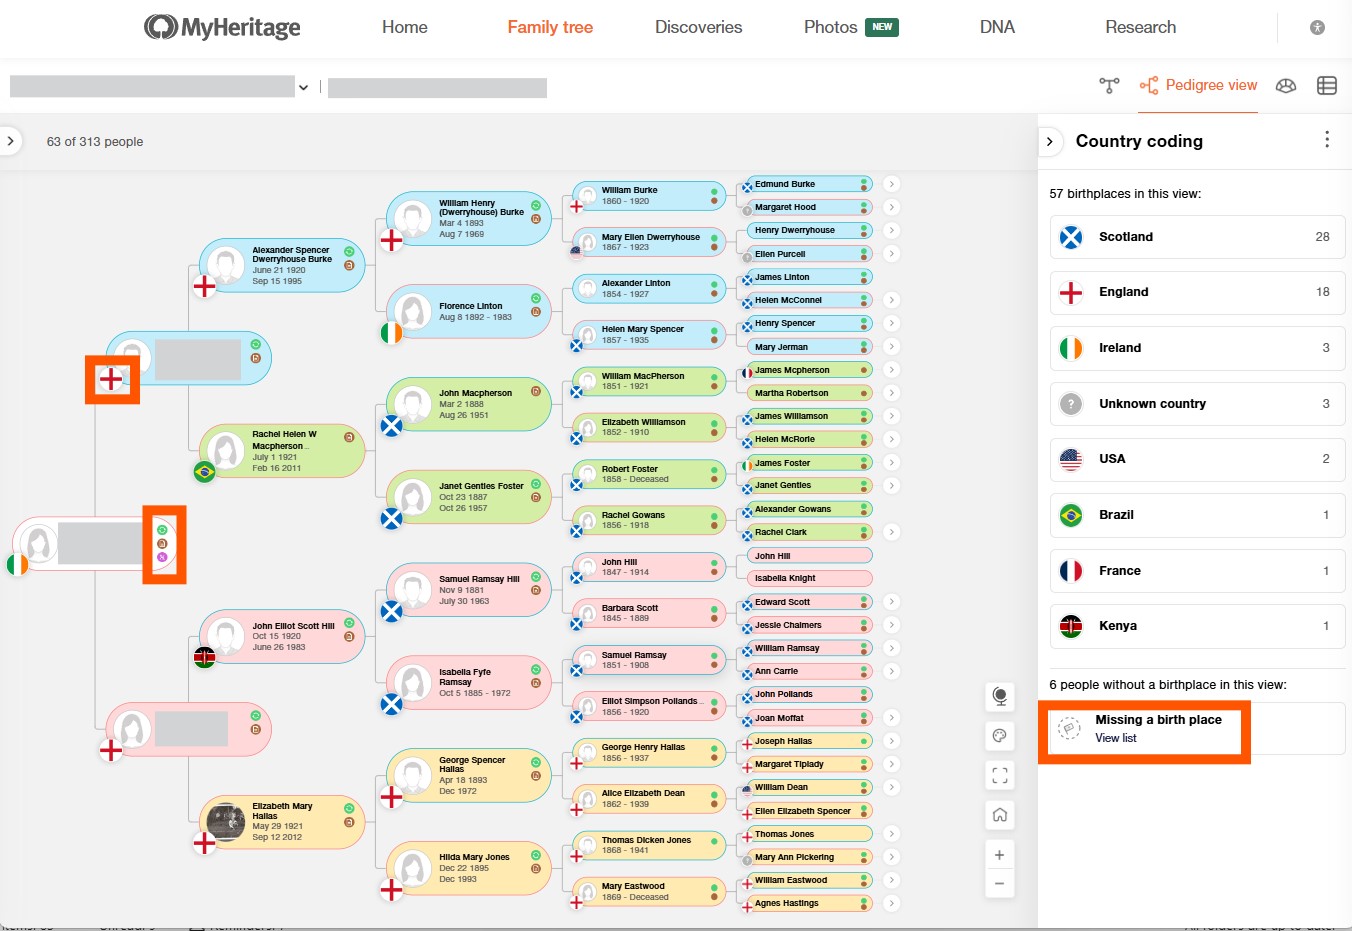The height and width of the screenshot is (931, 1352).
Task: Click View list for missing birthplaces
Action: point(1116,738)
